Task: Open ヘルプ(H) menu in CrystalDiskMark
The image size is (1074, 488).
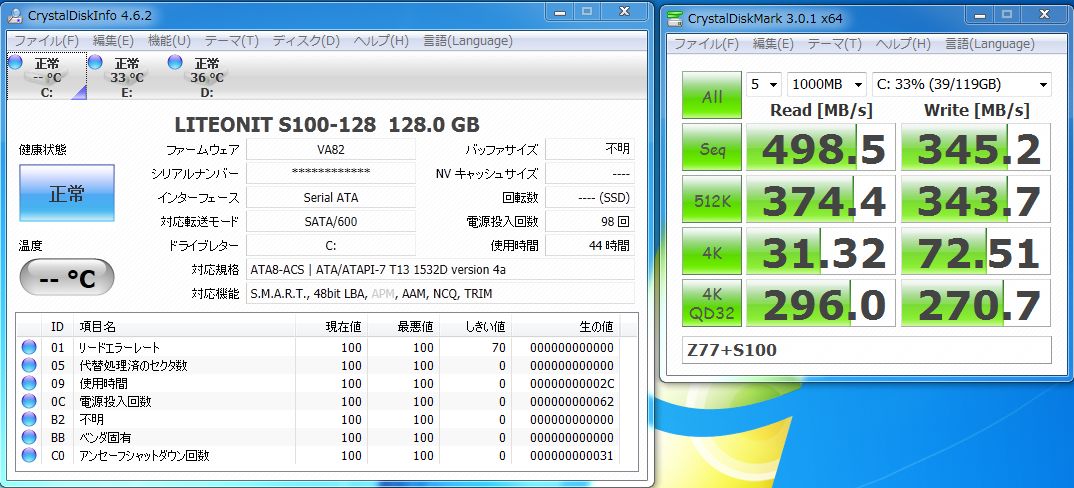Action: [x=903, y=44]
